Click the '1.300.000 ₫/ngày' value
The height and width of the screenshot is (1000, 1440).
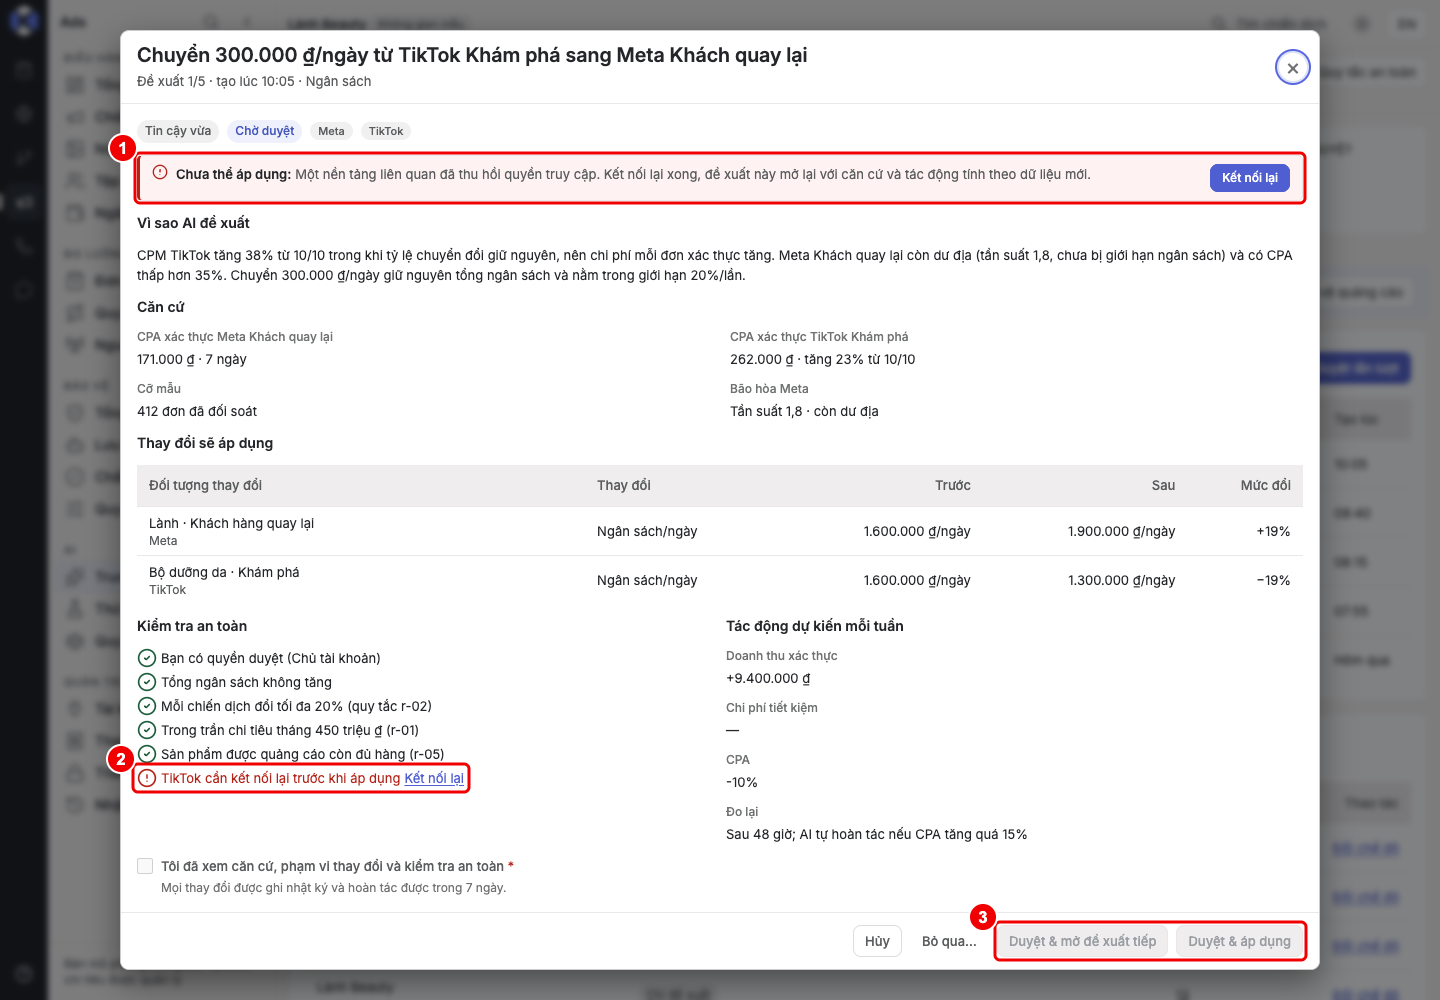point(1121,580)
